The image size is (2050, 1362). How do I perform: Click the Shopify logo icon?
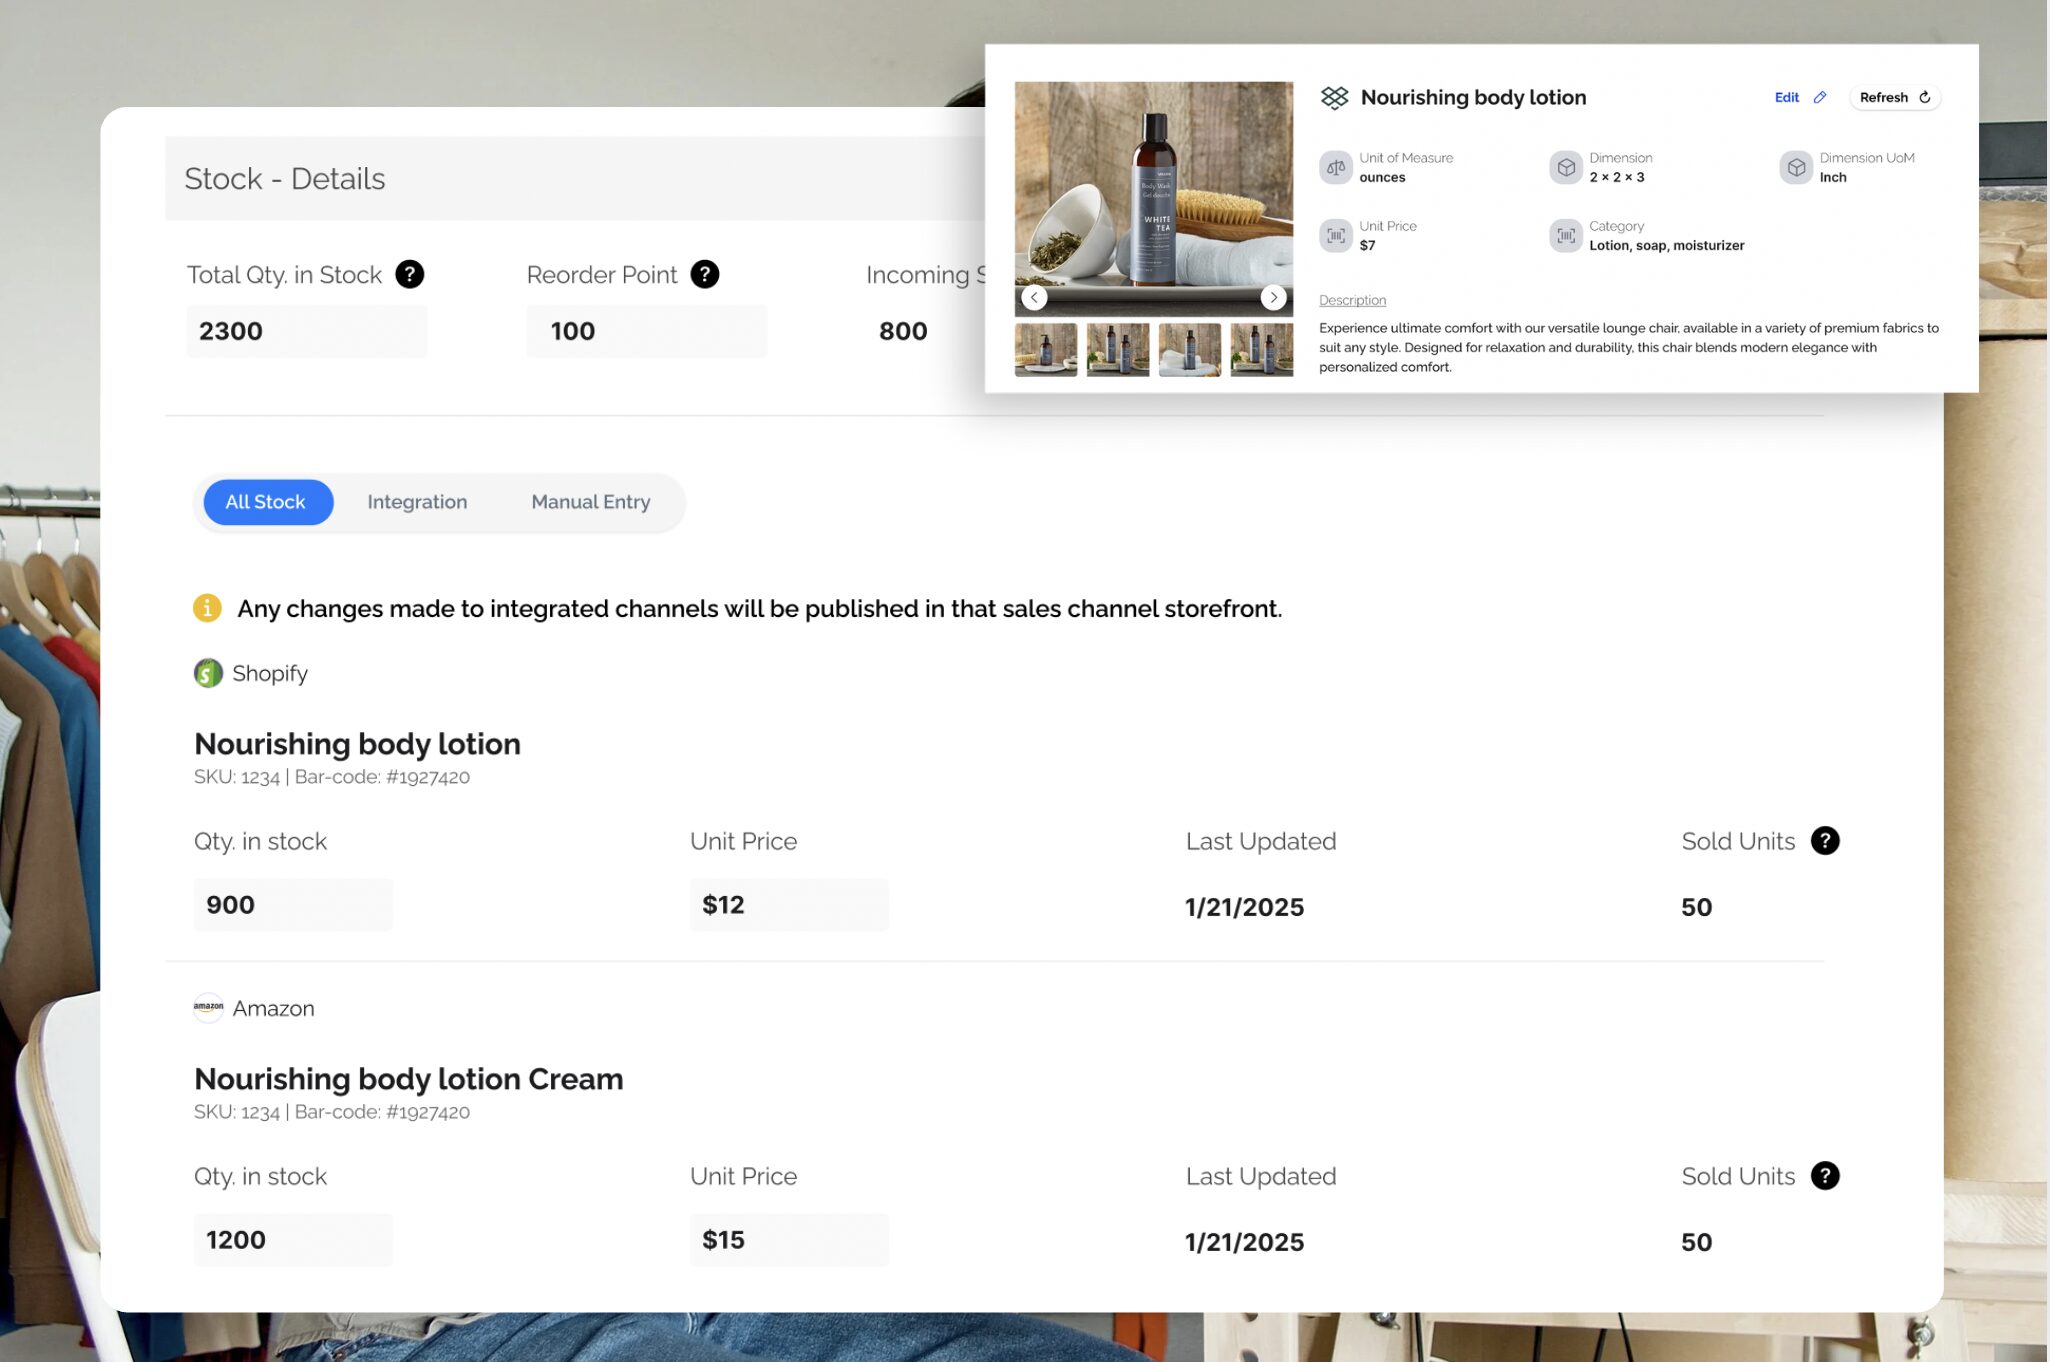click(x=208, y=673)
